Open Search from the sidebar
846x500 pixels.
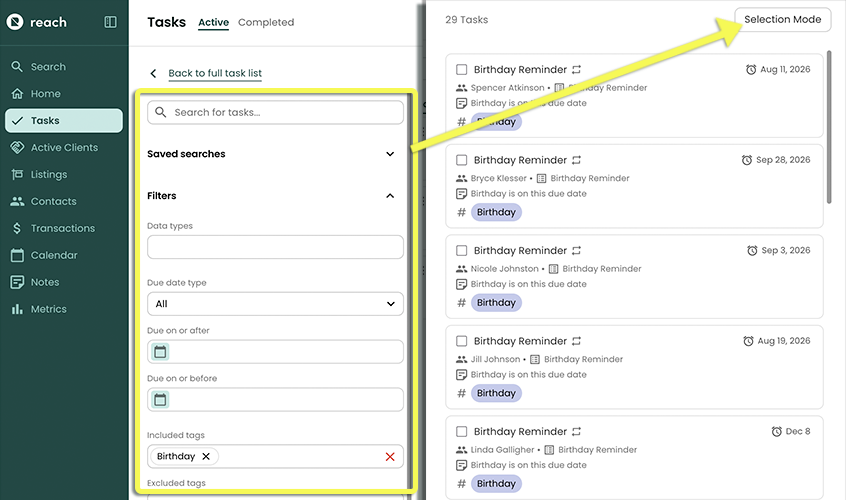click(47, 67)
